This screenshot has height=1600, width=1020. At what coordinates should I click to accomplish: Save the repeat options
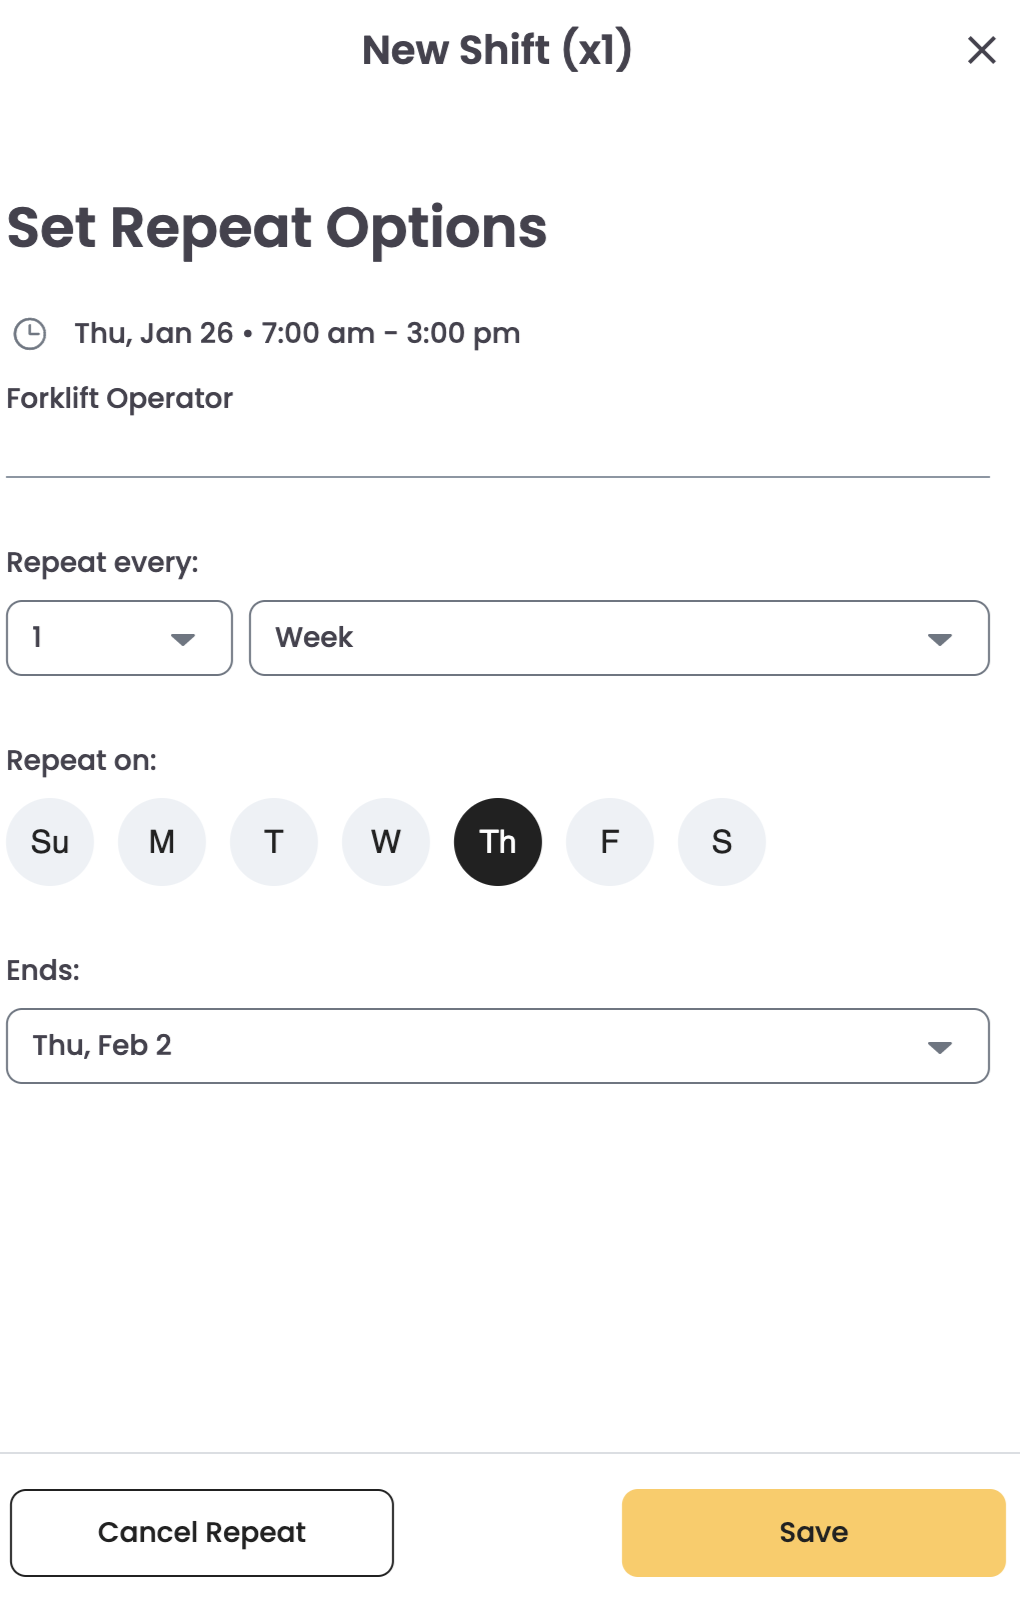(813, 1533)
